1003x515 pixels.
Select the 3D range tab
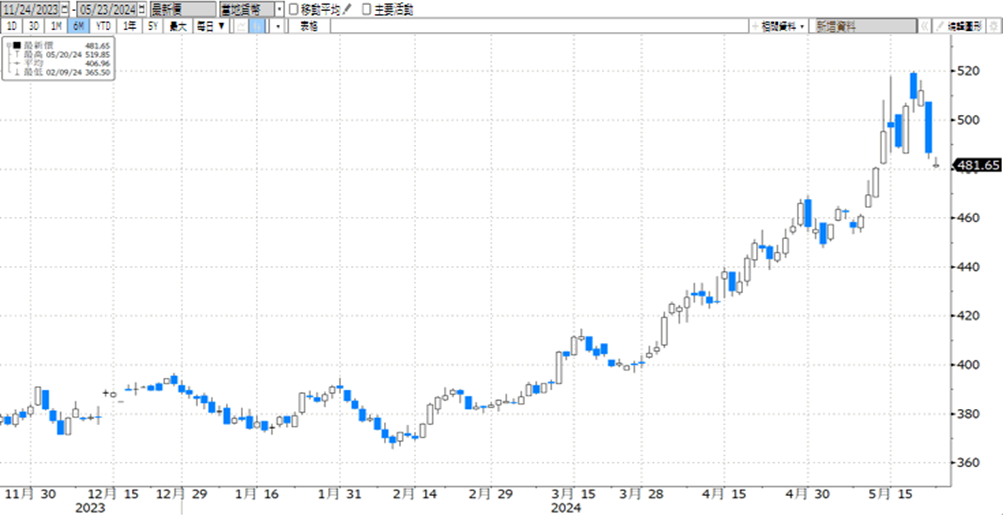point(33,26)
